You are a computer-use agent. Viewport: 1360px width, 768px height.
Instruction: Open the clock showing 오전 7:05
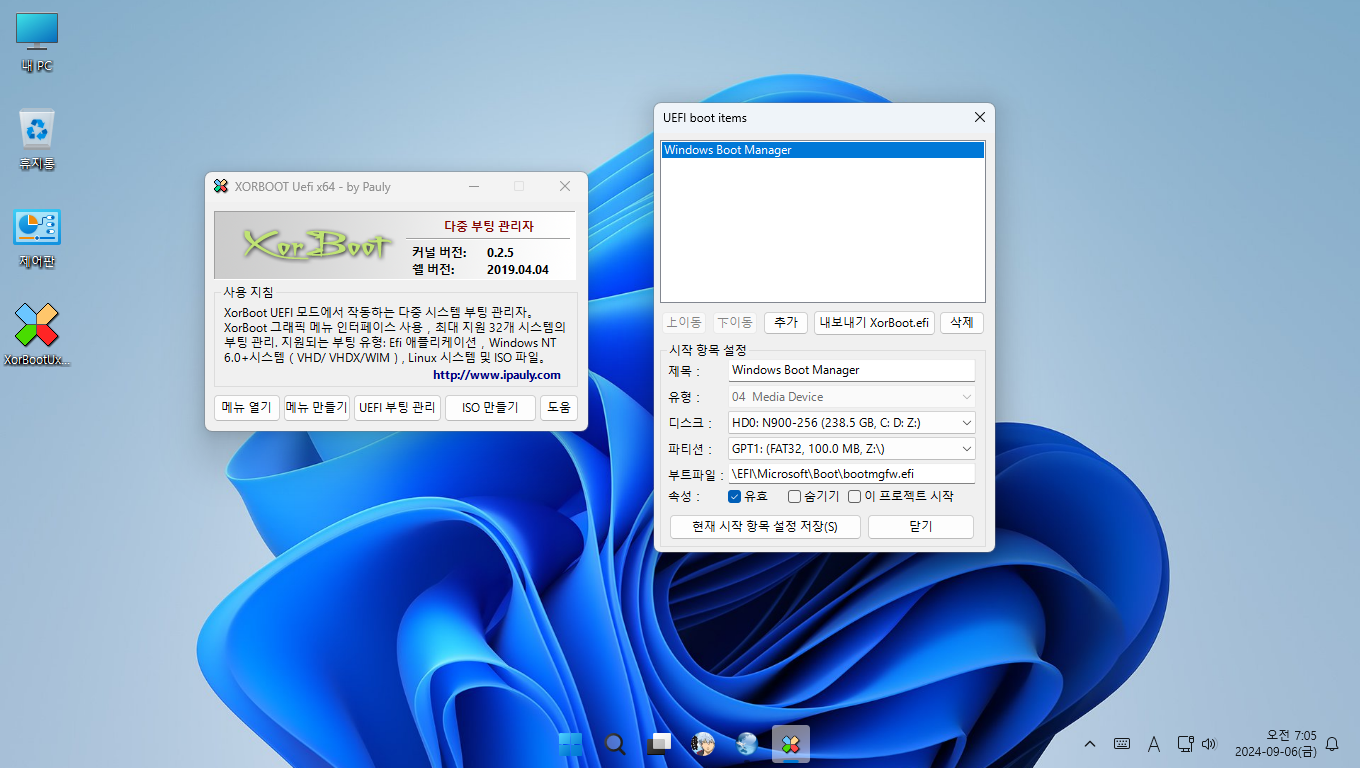pos(1275,744)
